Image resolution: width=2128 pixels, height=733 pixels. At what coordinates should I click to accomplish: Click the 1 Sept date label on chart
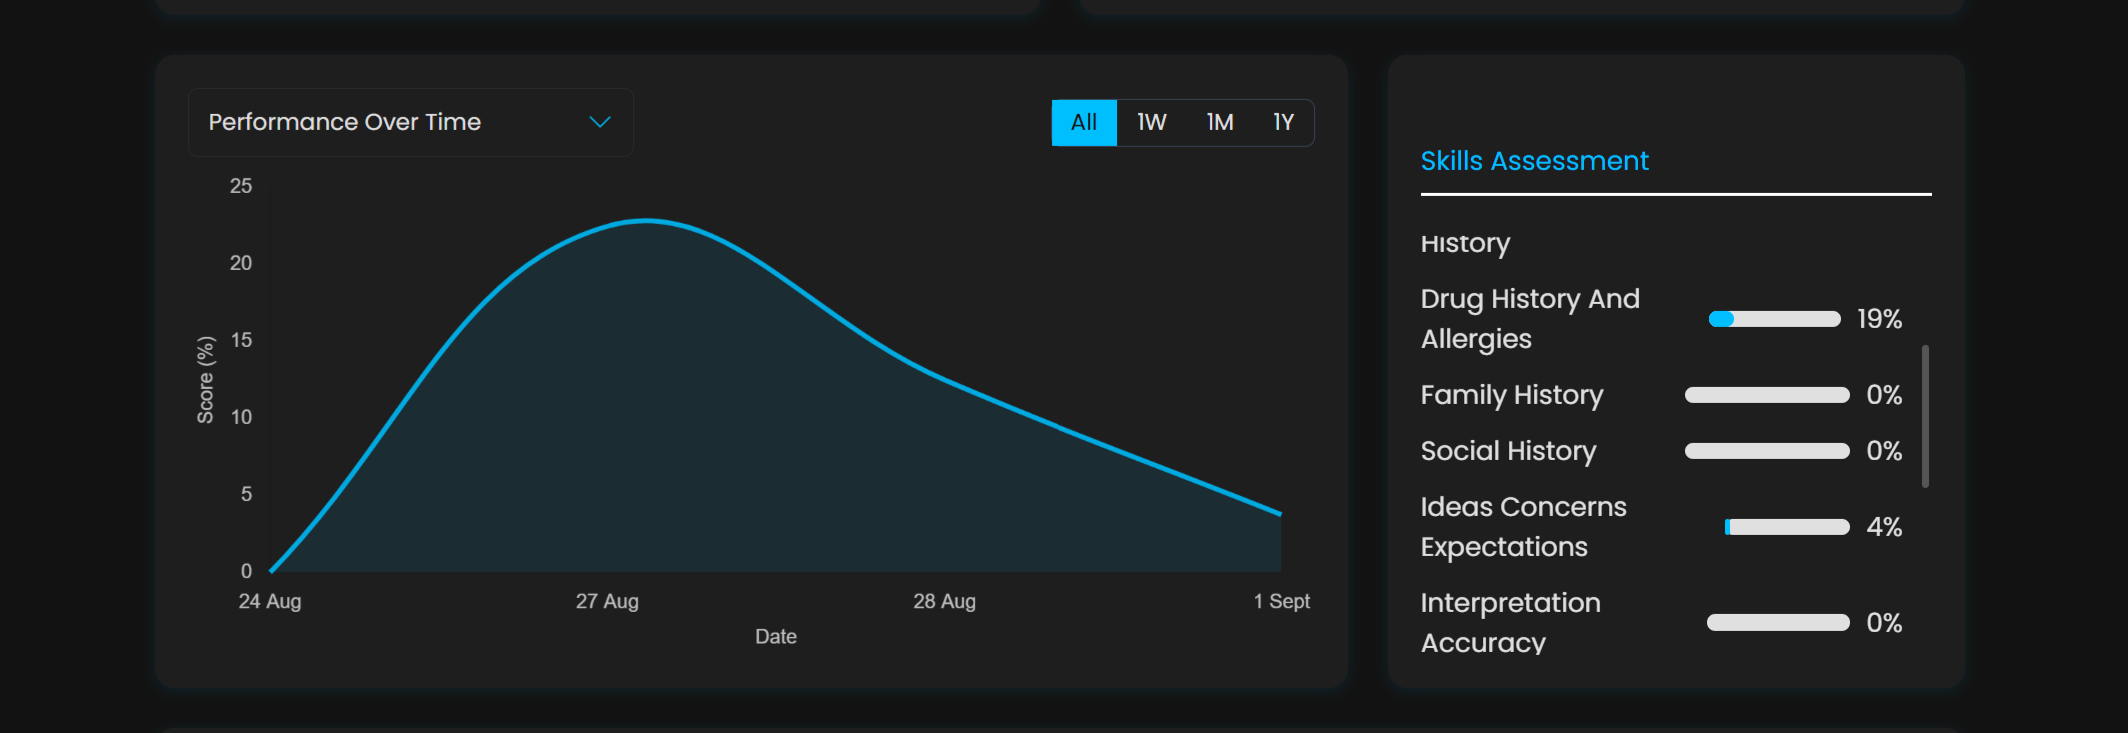point(1281,601)
